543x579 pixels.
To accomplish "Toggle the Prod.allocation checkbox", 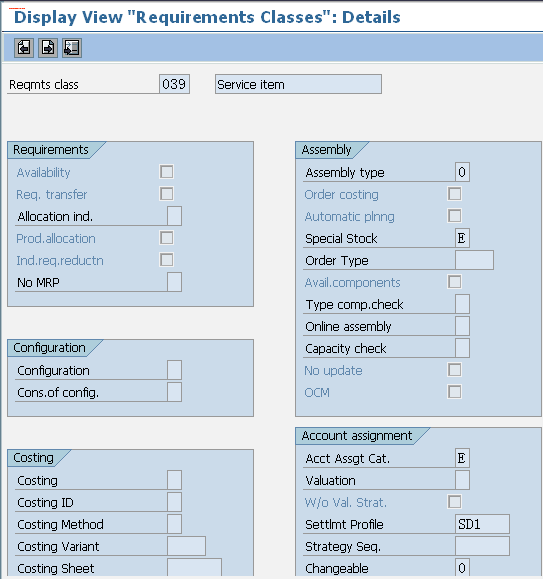I will [x=166, y=238].
